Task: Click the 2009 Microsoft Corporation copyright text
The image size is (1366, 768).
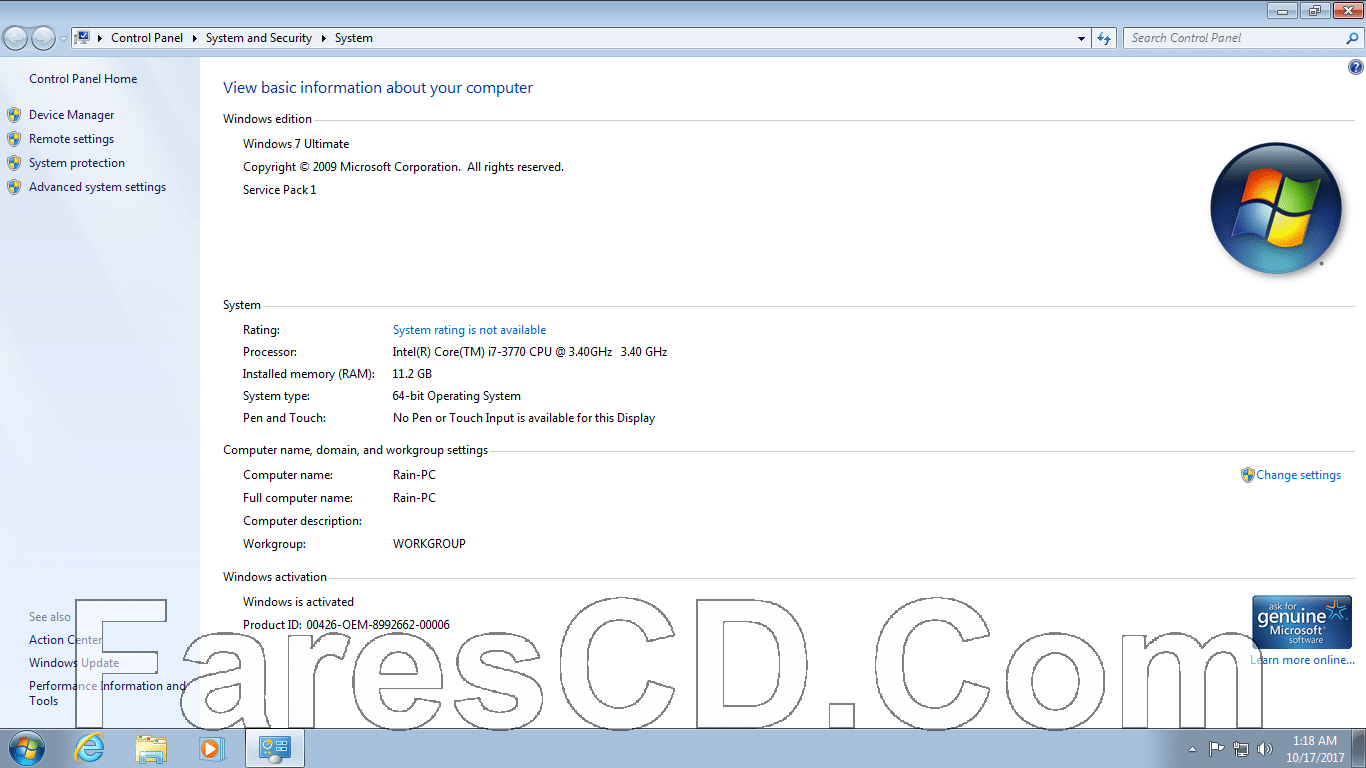Action: 403,167
